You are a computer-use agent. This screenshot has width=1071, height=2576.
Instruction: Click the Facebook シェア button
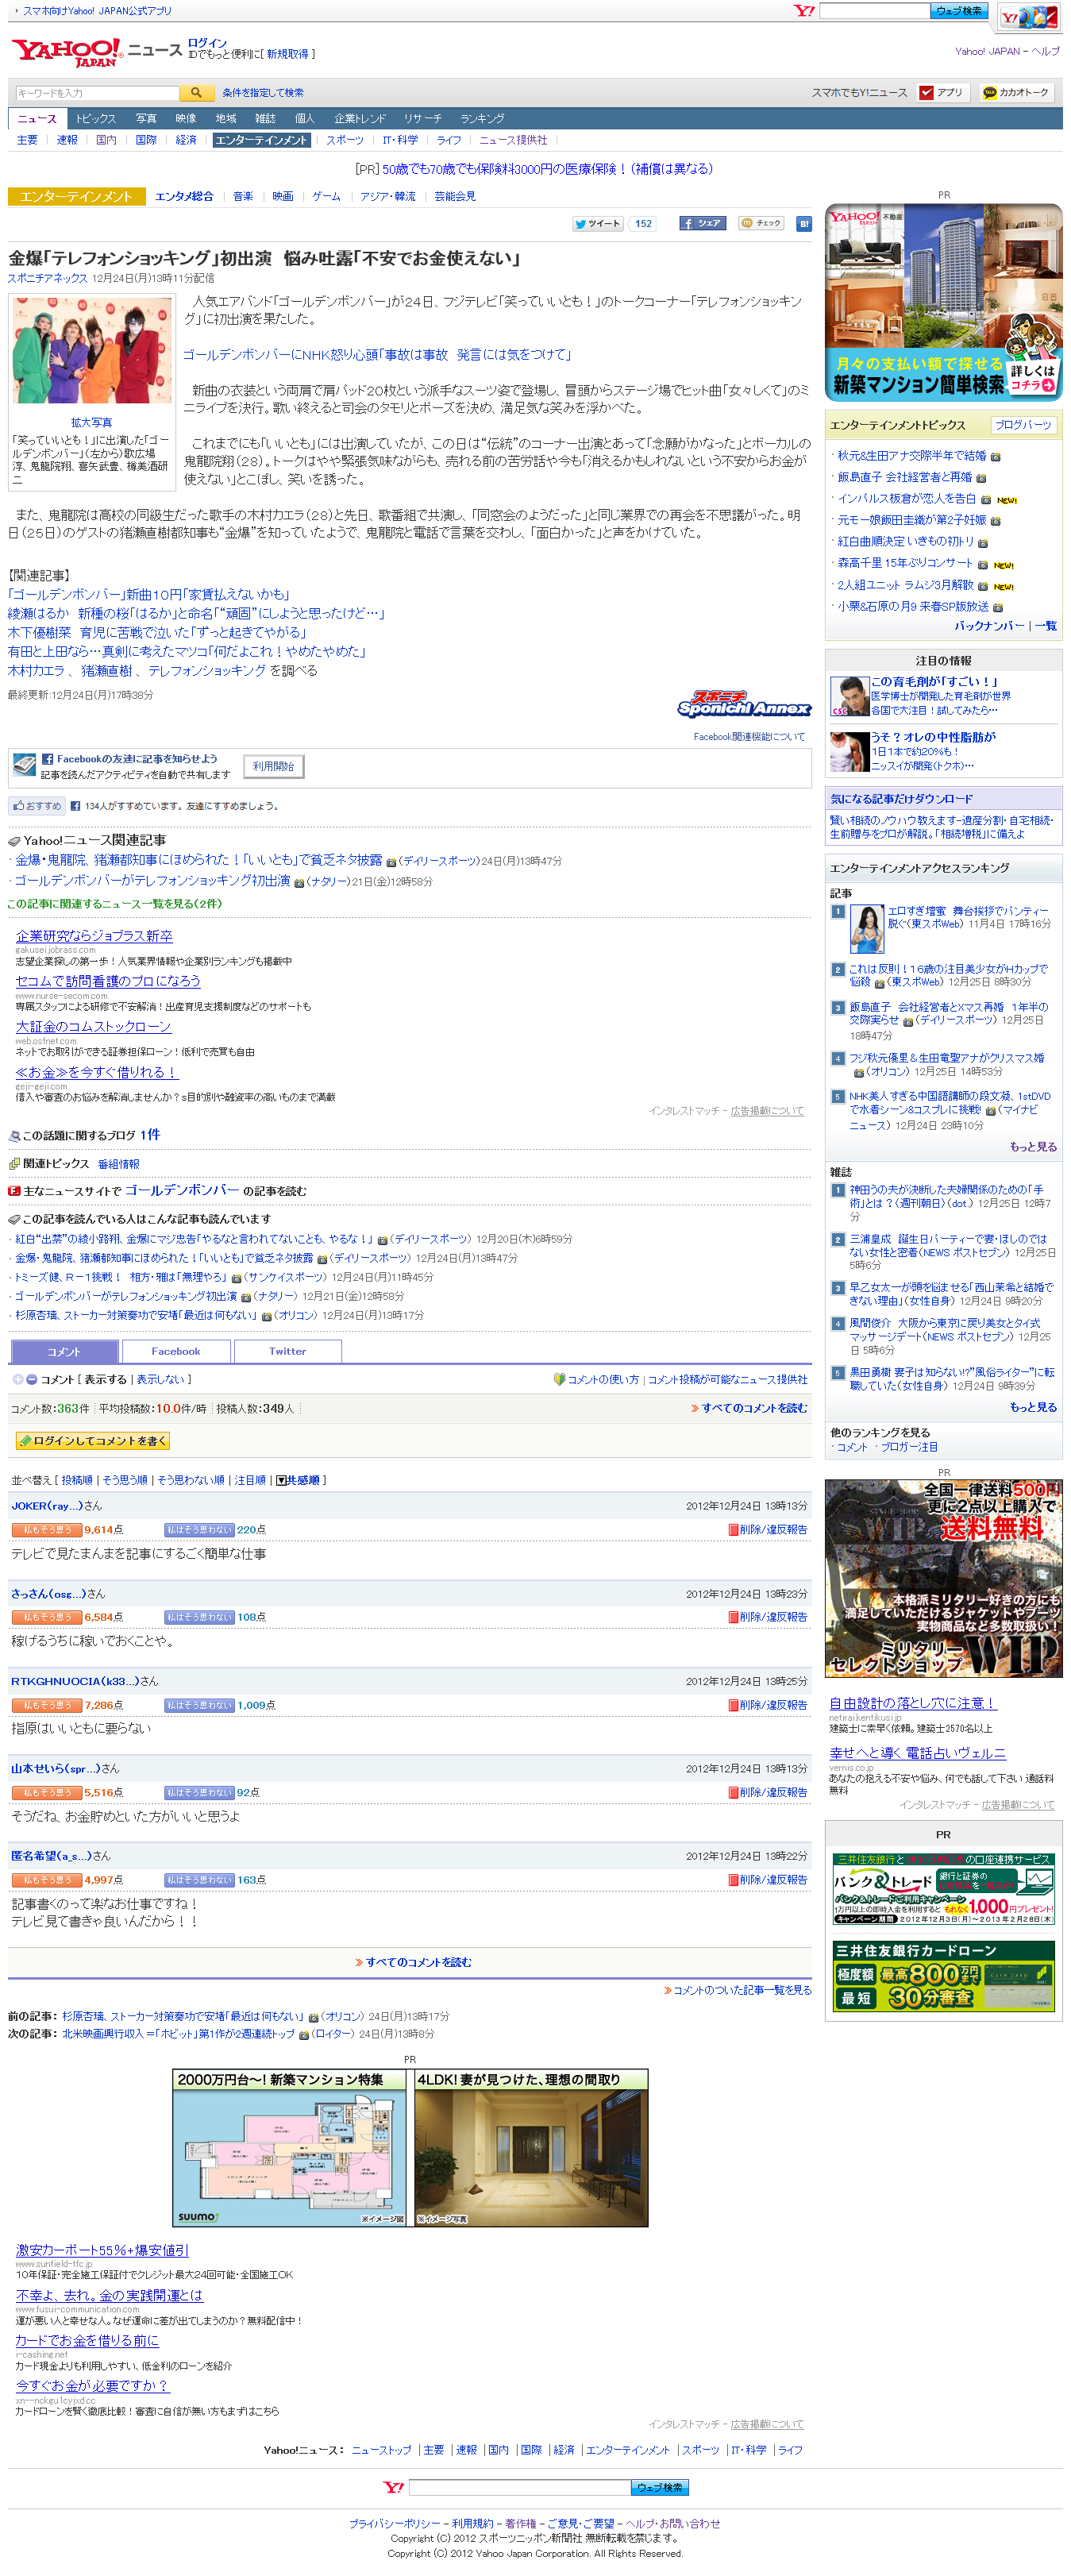coord(702,224)
